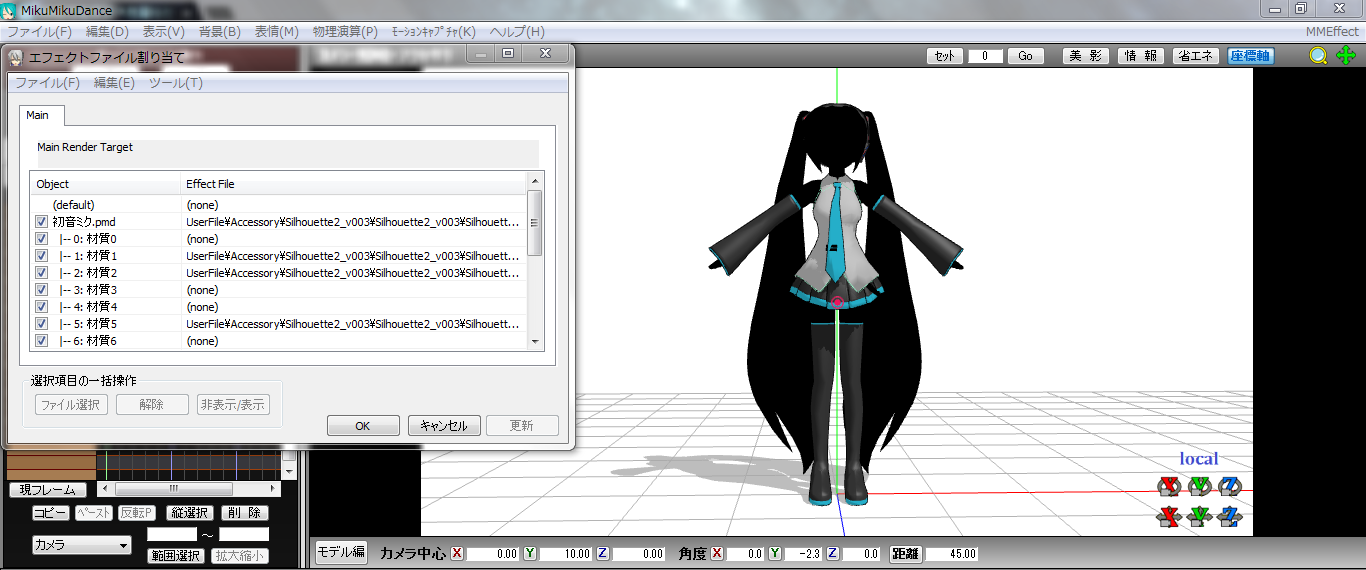Click the モデル編 button
1366x570 pixels.
341,553
